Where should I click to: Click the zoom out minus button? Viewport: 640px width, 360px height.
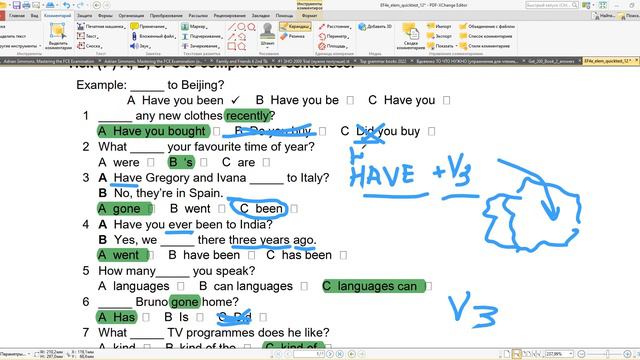pos(582,354)
